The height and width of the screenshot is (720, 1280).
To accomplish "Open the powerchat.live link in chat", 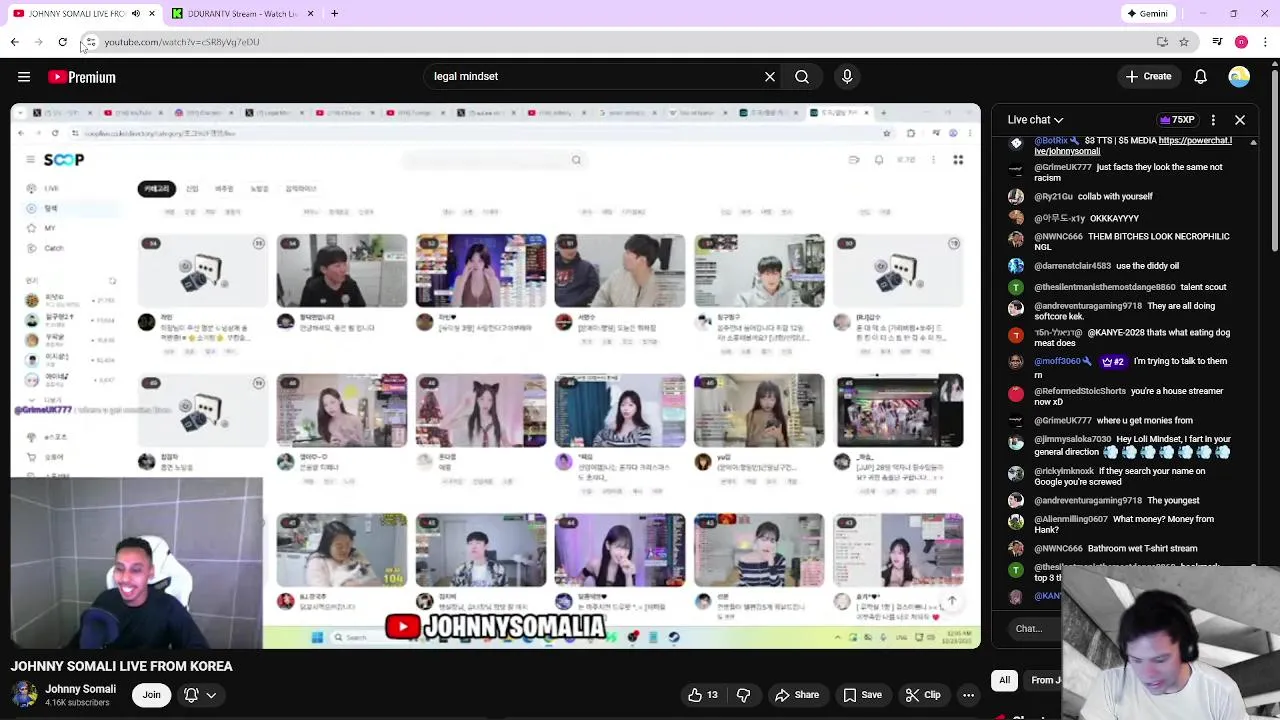I will coord(1133,146).
